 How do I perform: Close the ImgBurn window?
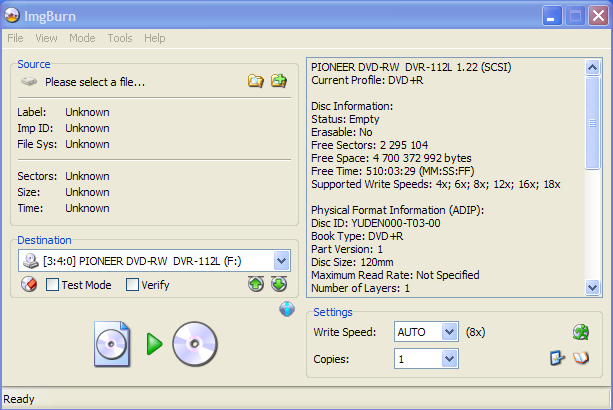coord(599,16)
